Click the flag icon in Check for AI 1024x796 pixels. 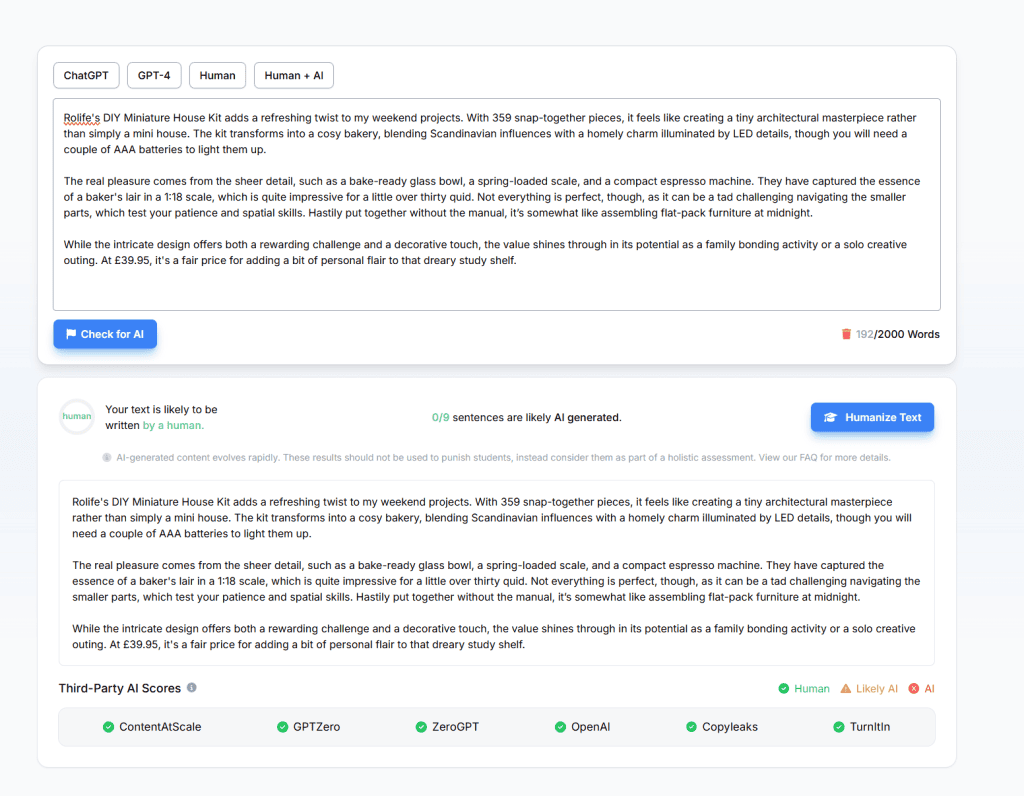(71, 334)
